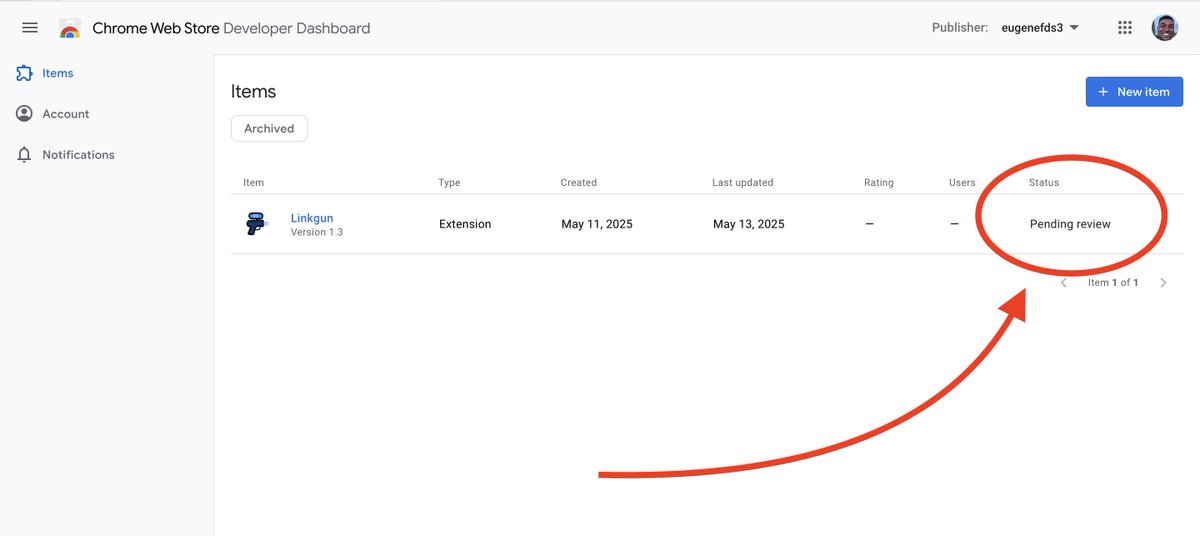The image size is (1200, 536).
Task: Click the Items page heading
Action: (x=253, y=91)
